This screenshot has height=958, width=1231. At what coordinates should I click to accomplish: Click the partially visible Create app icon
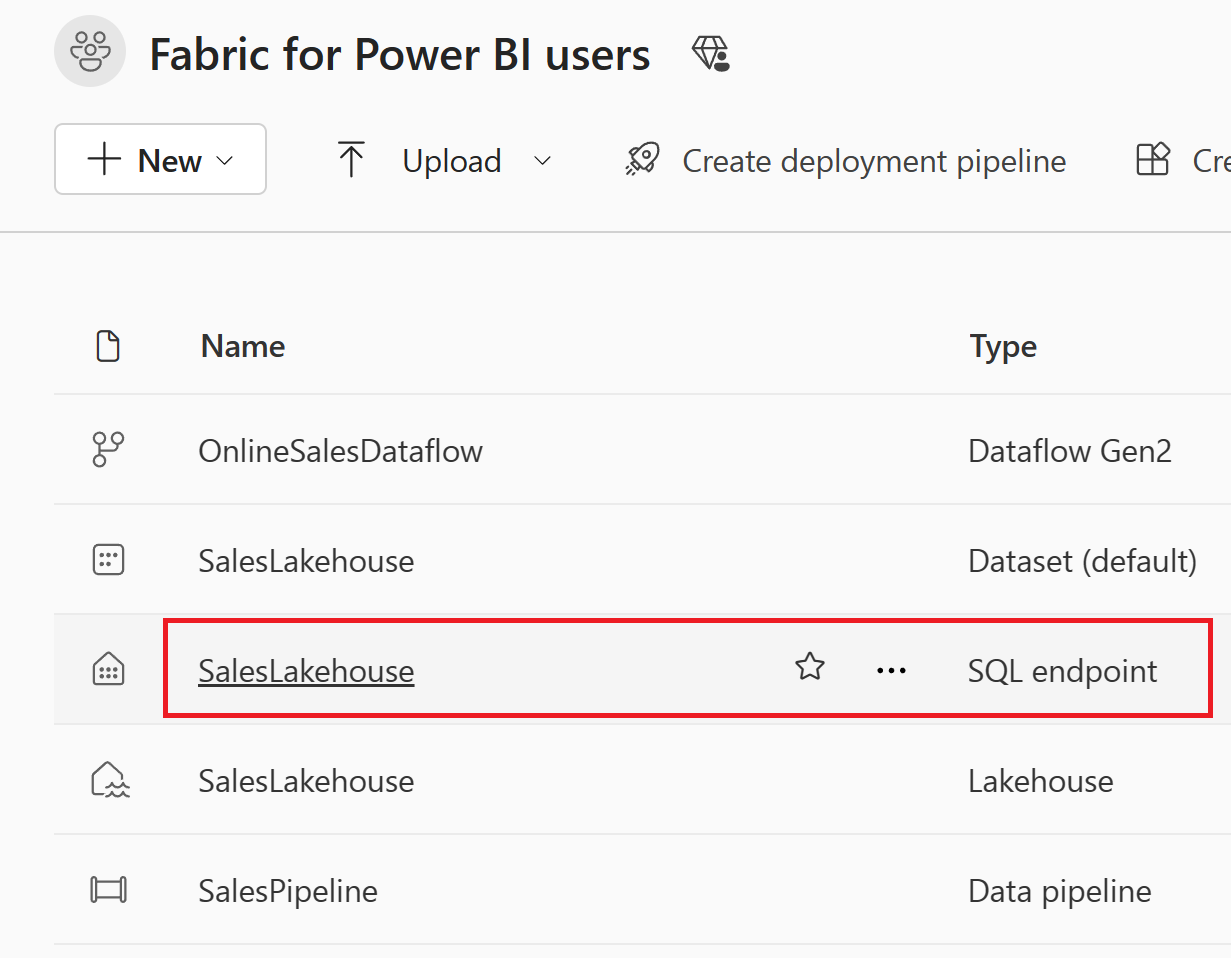pyautogui.click(x=1153, y=160)
